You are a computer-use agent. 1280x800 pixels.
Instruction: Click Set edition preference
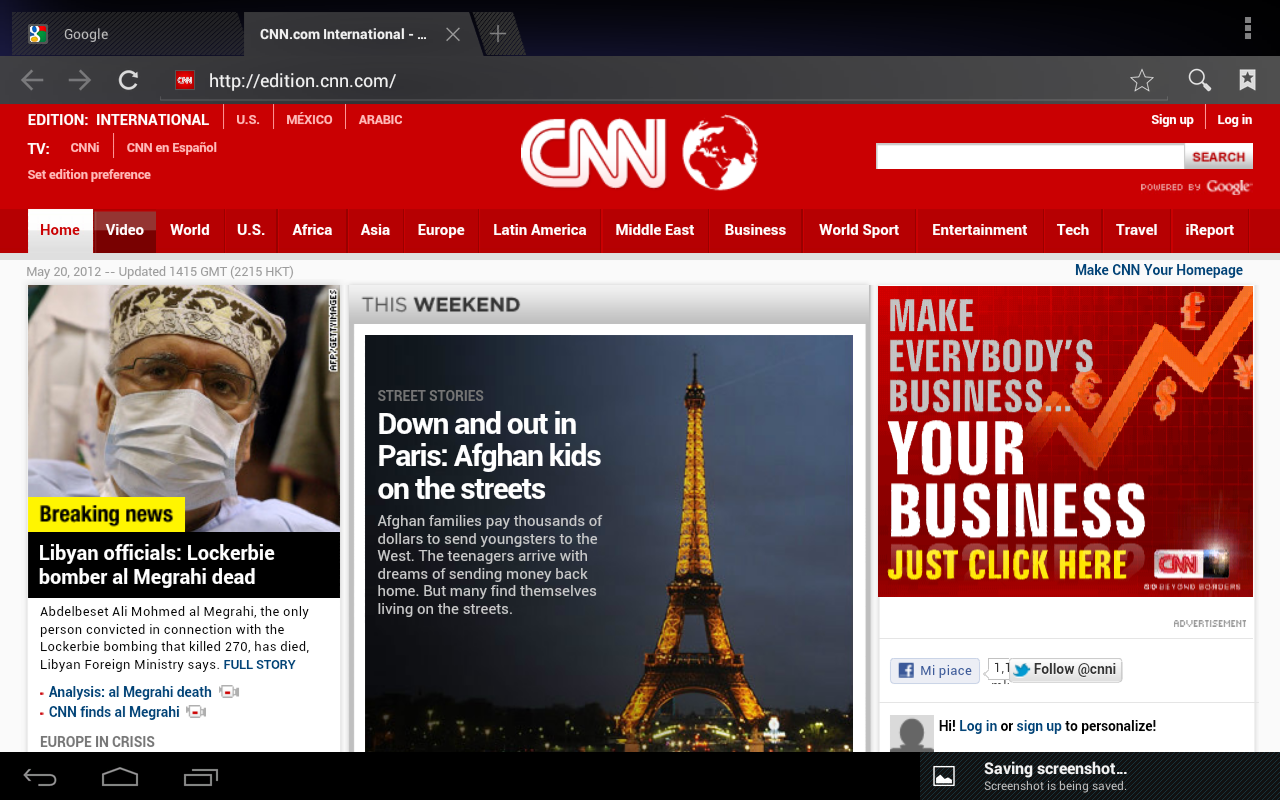(x=89, y=174)
